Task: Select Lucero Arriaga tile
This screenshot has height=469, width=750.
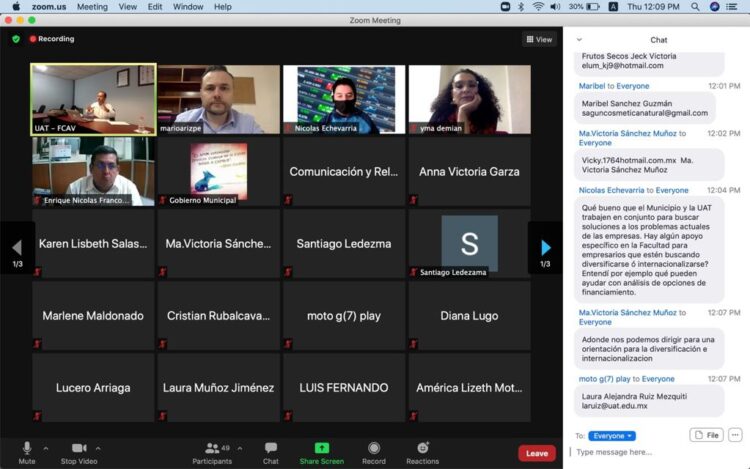Action: [93, 388]
